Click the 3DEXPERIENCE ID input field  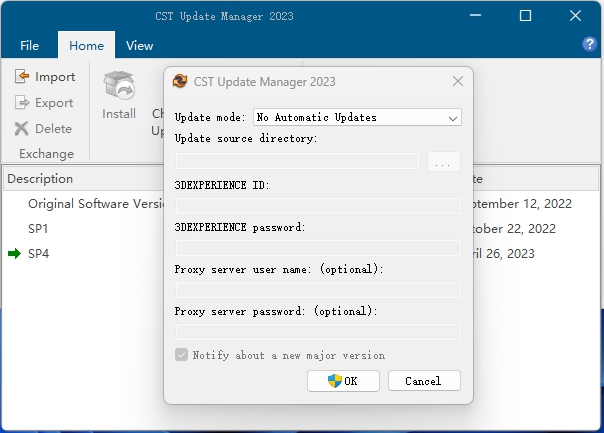click(x=318, y=206)
